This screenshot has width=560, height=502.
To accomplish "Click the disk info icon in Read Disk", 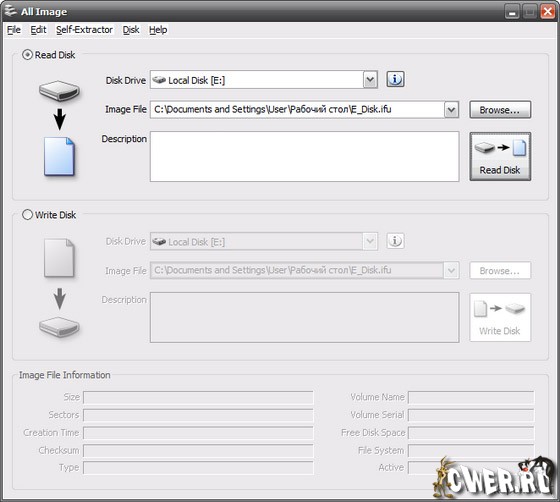I will 395,79.
